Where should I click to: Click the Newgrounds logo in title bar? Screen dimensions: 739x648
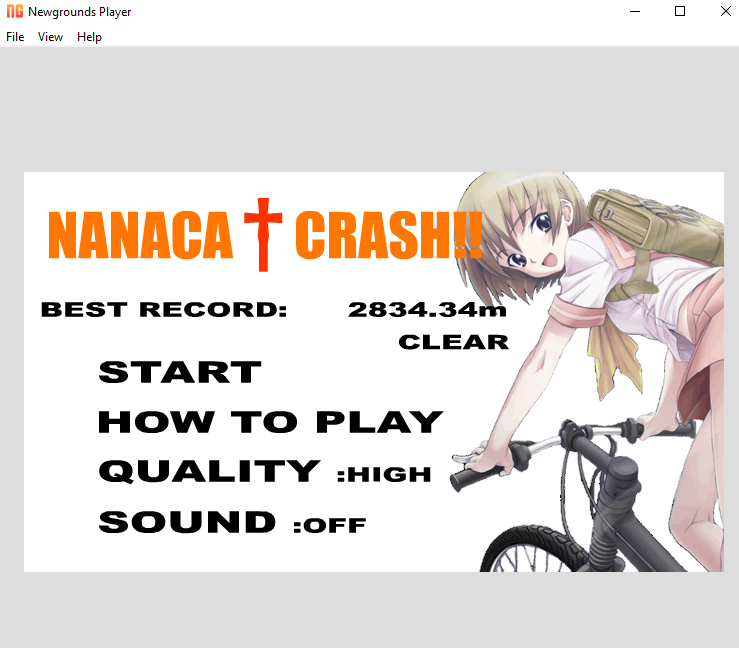coord(15,12)
